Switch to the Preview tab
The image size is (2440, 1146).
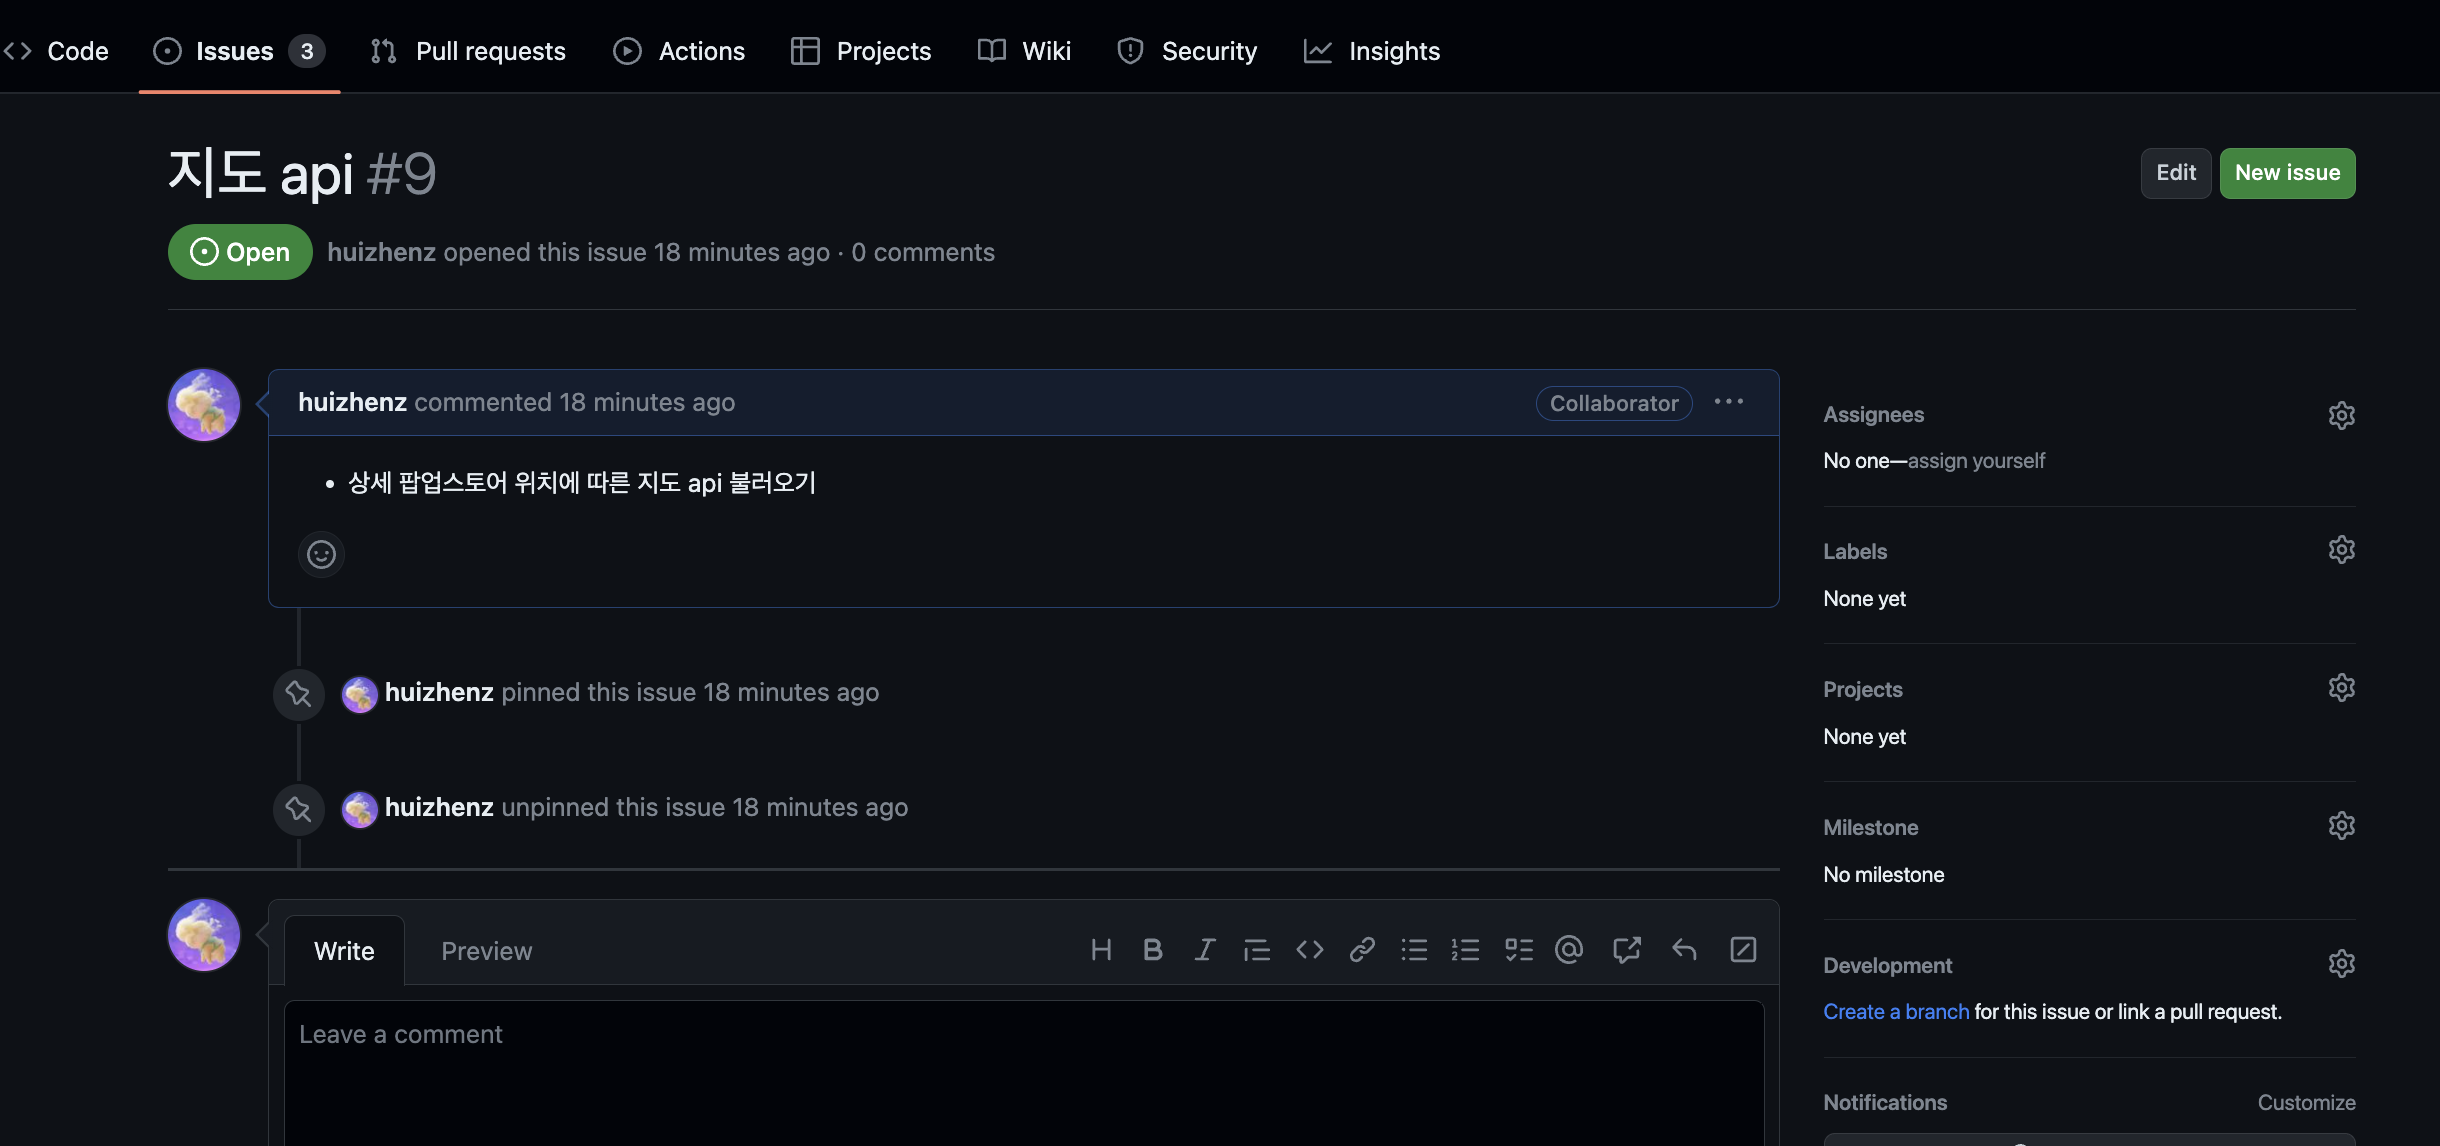coord(486,951)
